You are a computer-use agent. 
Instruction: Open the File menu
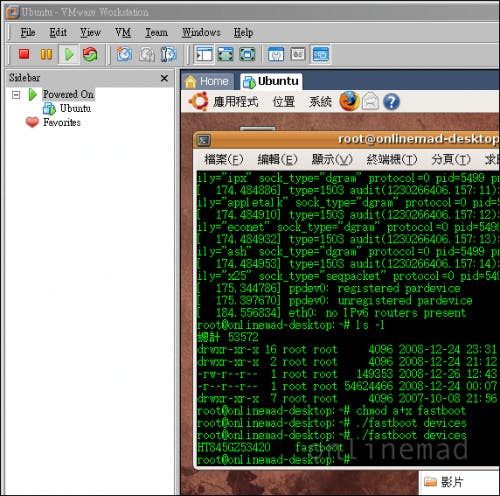[28, 32]
